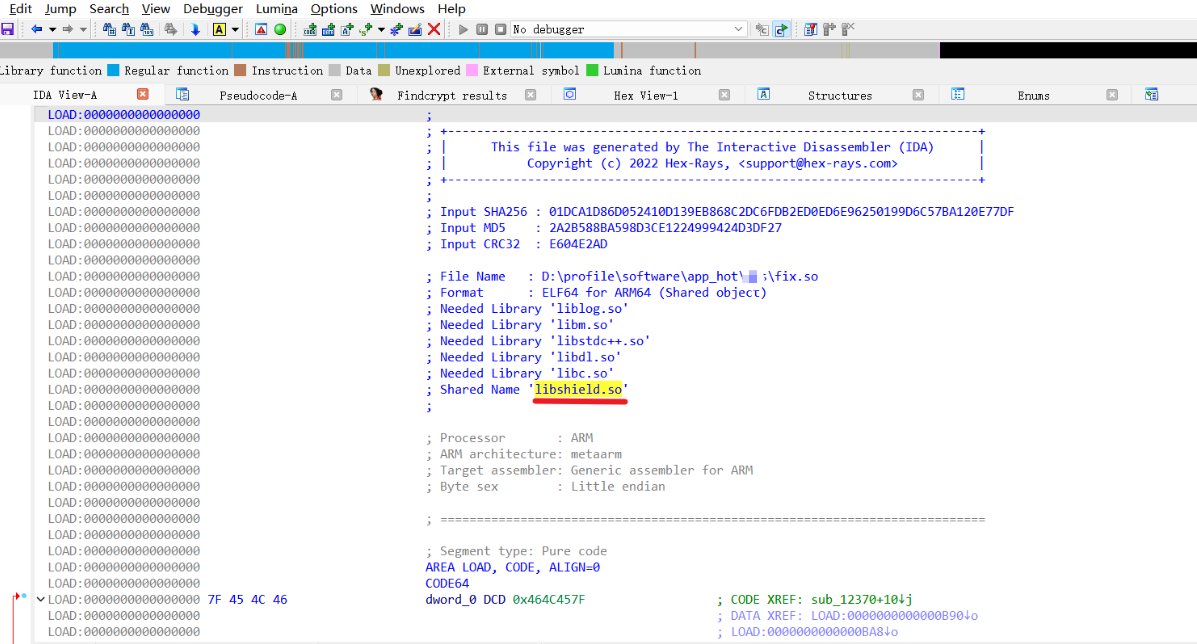Image resolution: width=1197 pixels, height=644 pixels.
Task: Click the green circle icon
Action: (280, 29)
